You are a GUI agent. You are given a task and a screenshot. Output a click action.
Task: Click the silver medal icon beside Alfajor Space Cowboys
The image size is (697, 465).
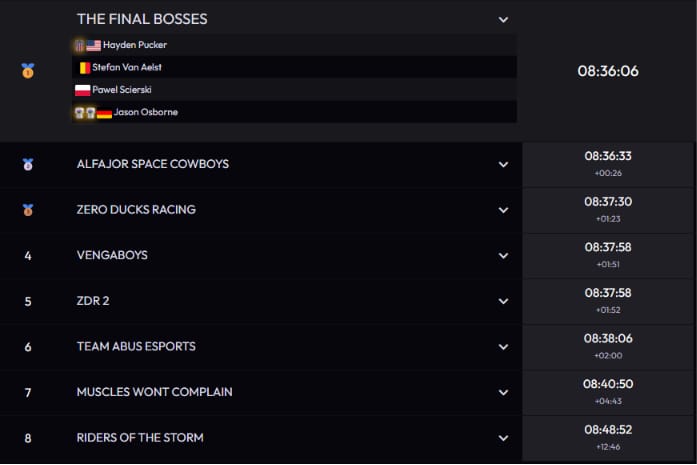tap(28, 164)
